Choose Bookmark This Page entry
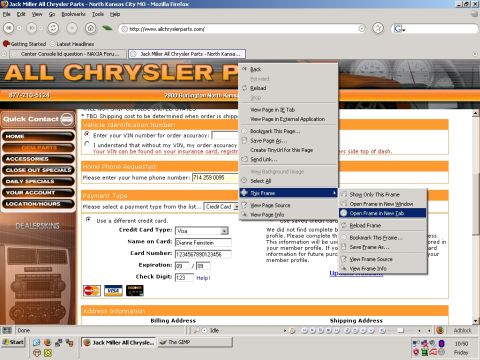Screen dimensions: 480x360 pyautogui.click(x=288, y=131)
